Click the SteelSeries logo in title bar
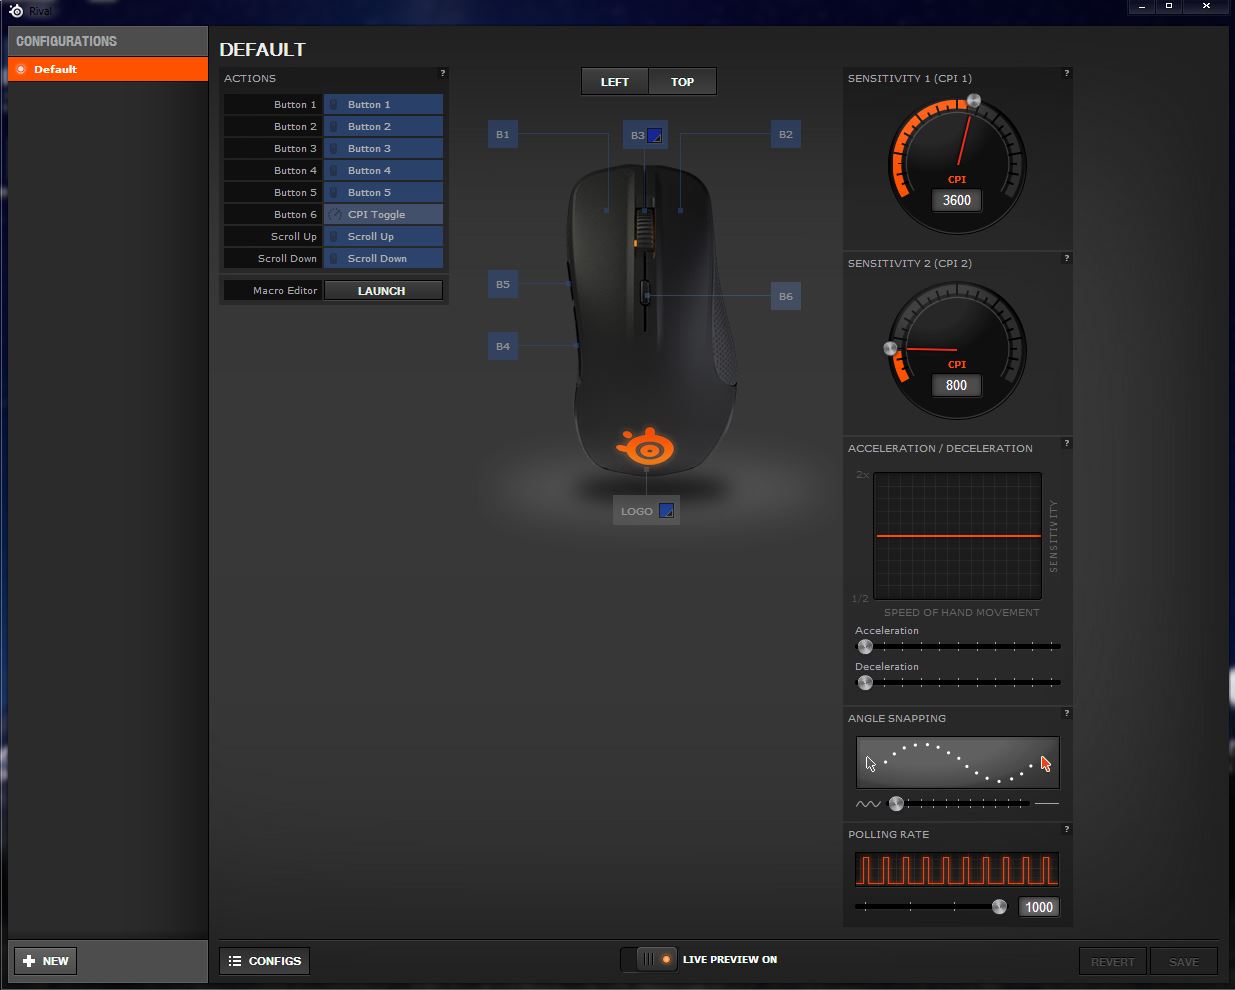 15,10
